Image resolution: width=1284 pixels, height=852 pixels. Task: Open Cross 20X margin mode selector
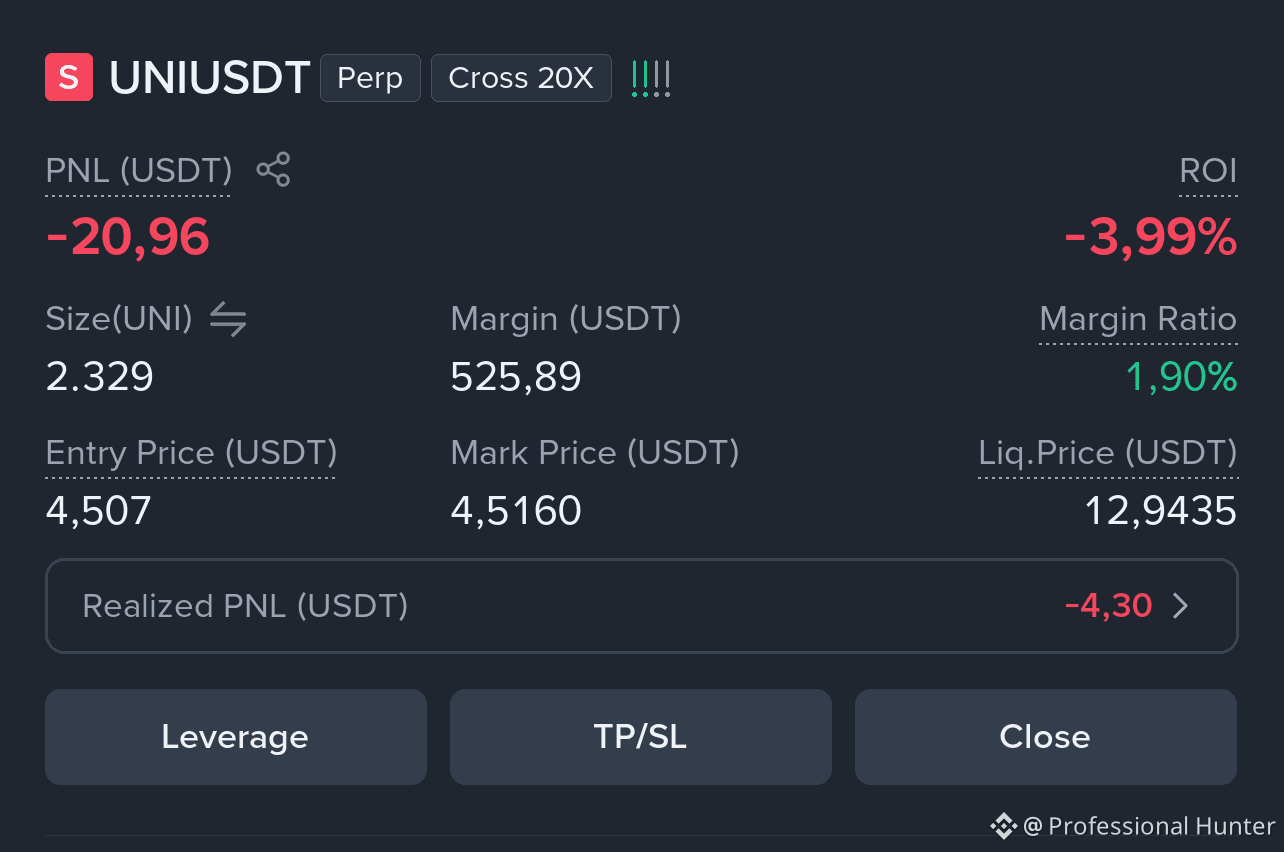pos(521,78)
